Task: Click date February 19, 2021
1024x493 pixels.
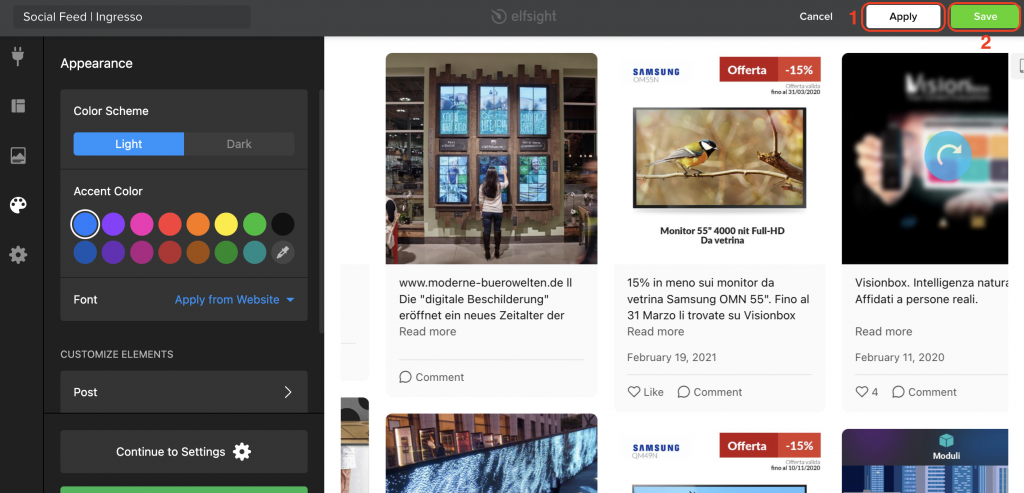Action: pos(671,357)
